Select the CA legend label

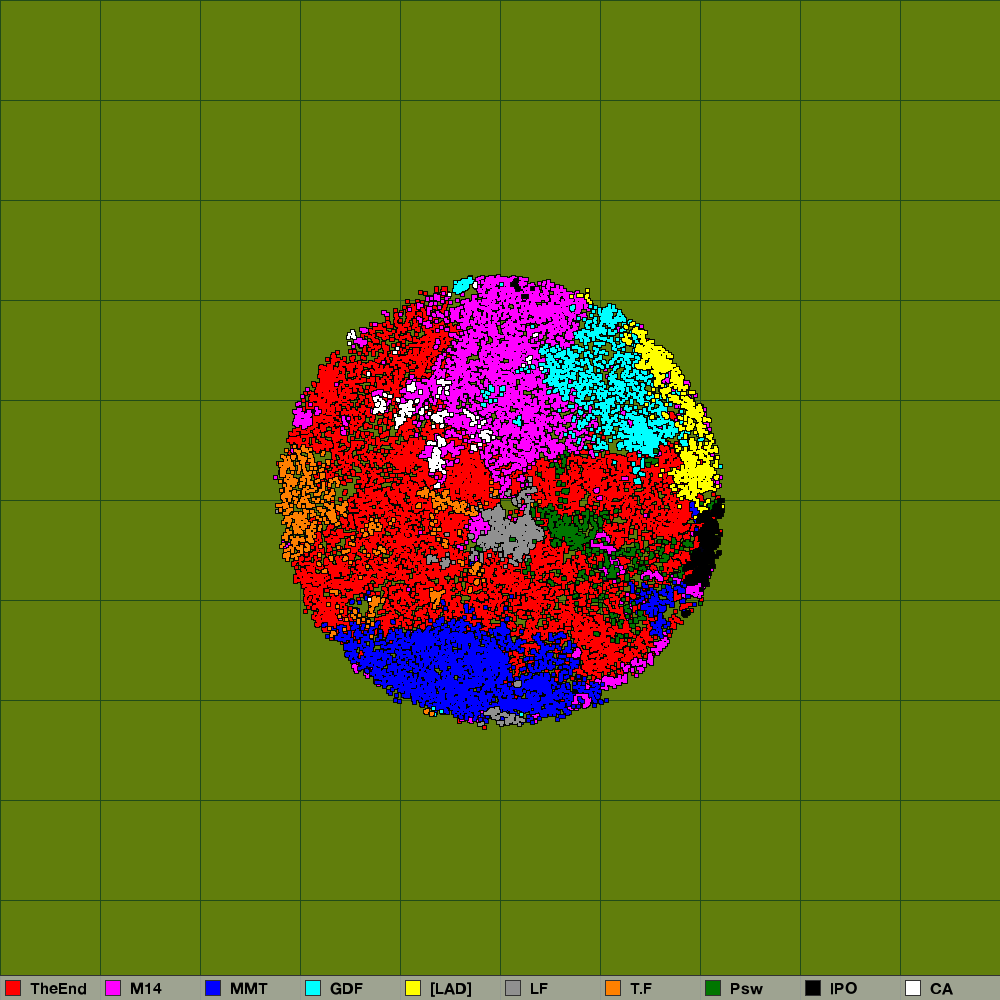click(941, 989)
